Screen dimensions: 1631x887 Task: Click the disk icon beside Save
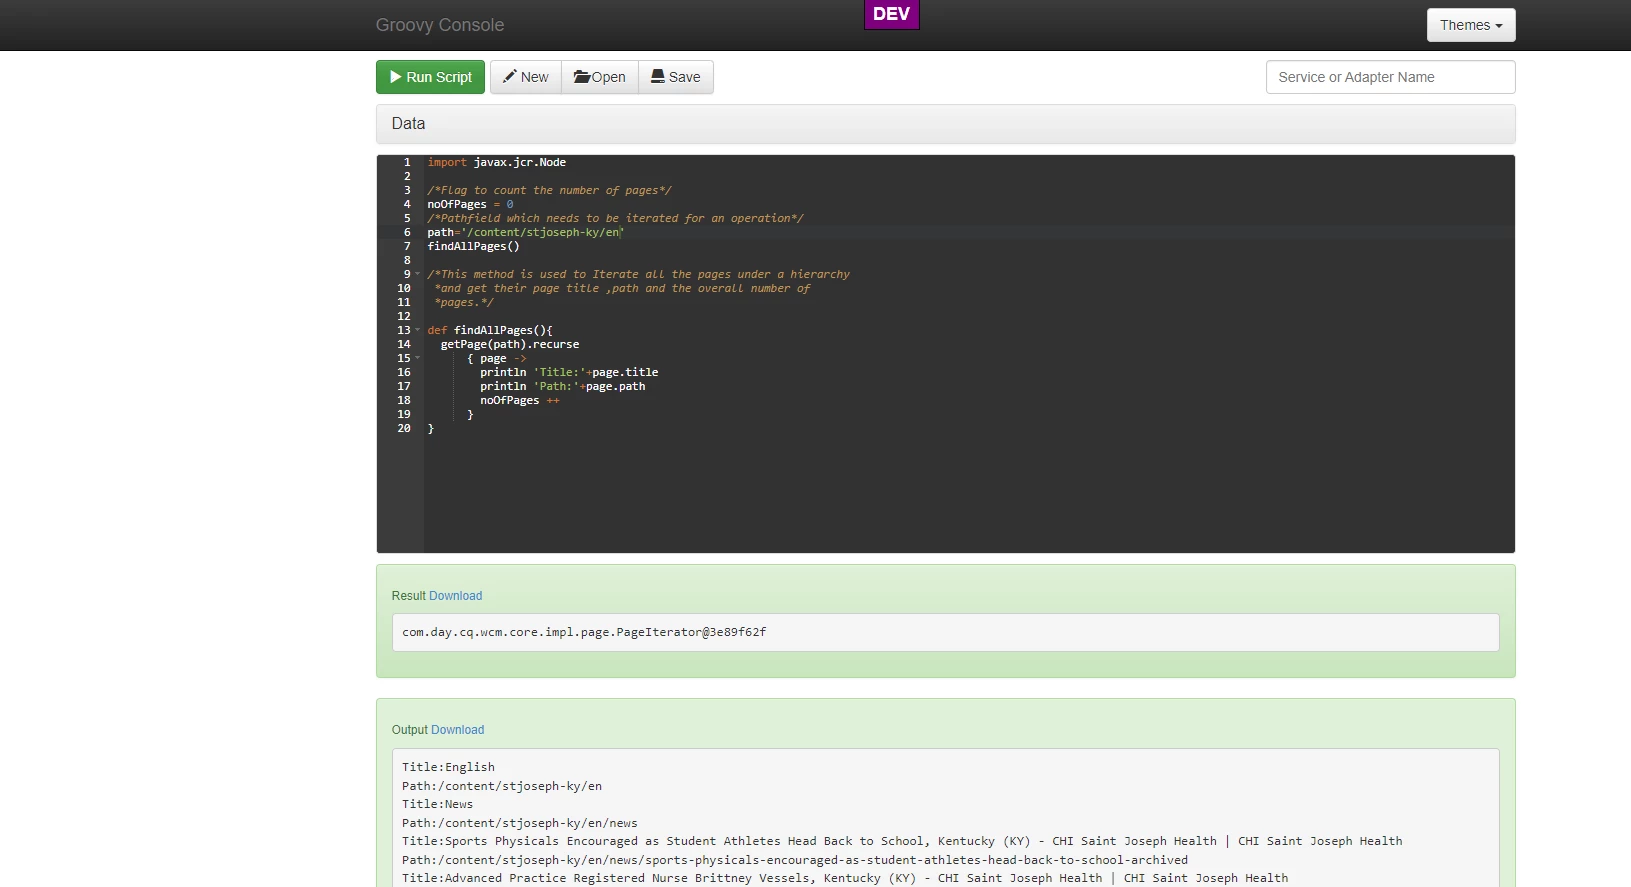point(658,76)
